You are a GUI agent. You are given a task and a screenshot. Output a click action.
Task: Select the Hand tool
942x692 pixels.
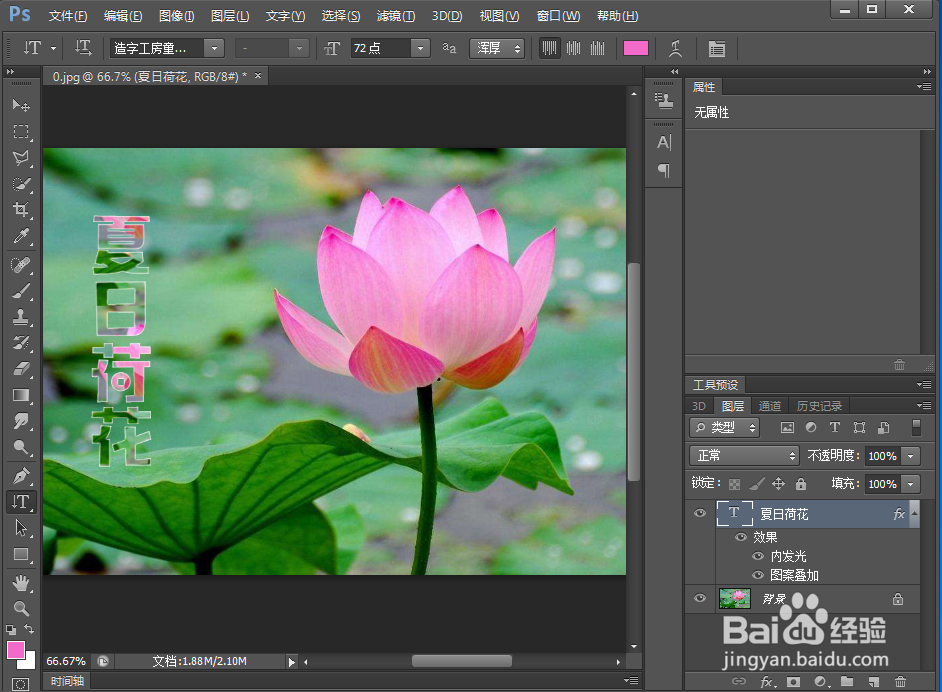click(x=21, y=583)
